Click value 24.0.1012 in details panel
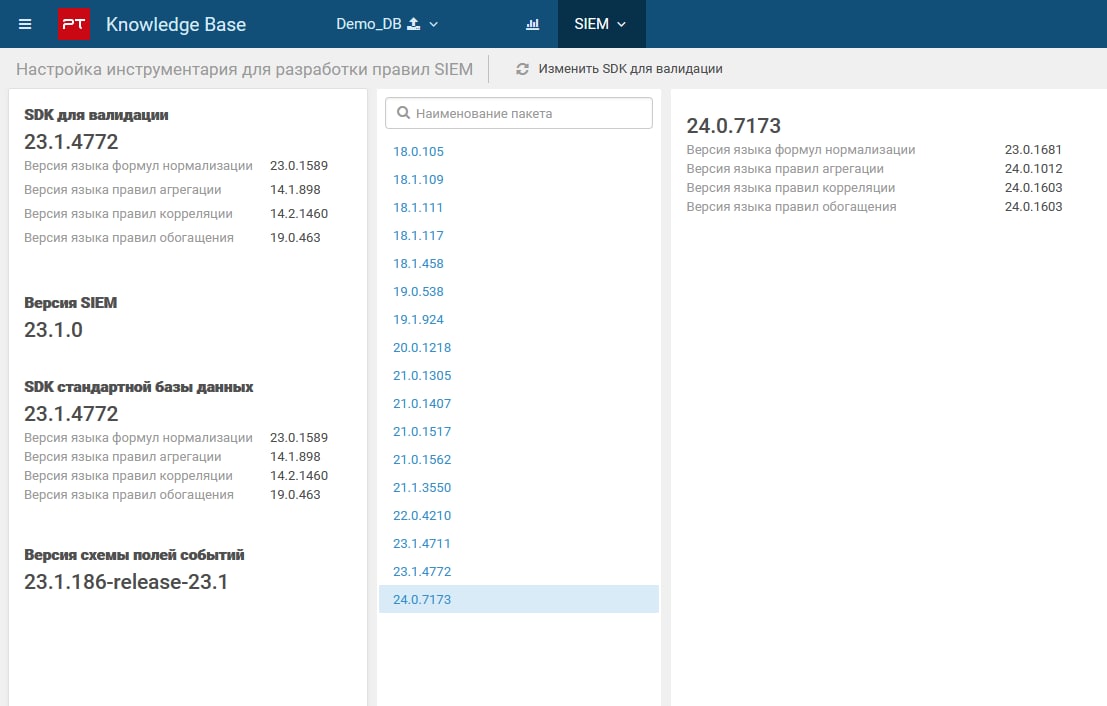Screen dimensions: 1107x706 coord(1034,169)
